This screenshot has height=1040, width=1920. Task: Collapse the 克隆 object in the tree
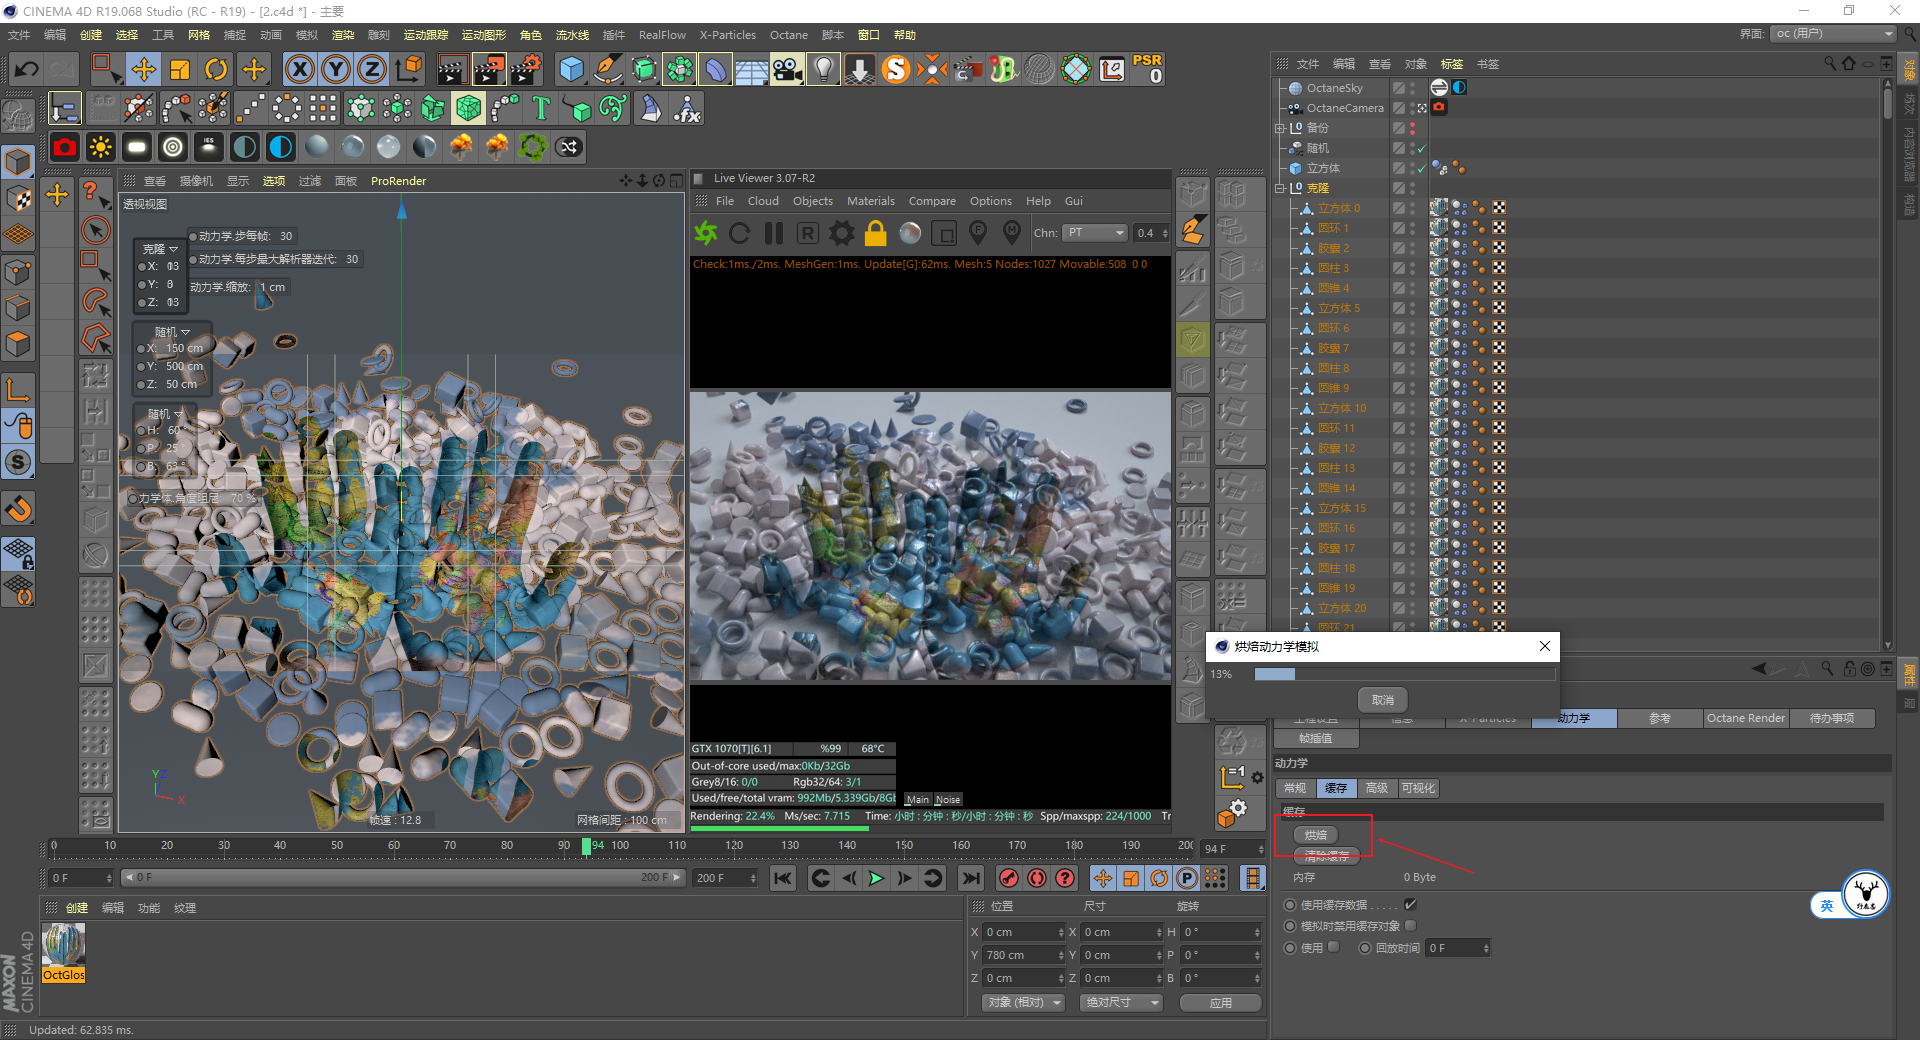[1280, 188]
